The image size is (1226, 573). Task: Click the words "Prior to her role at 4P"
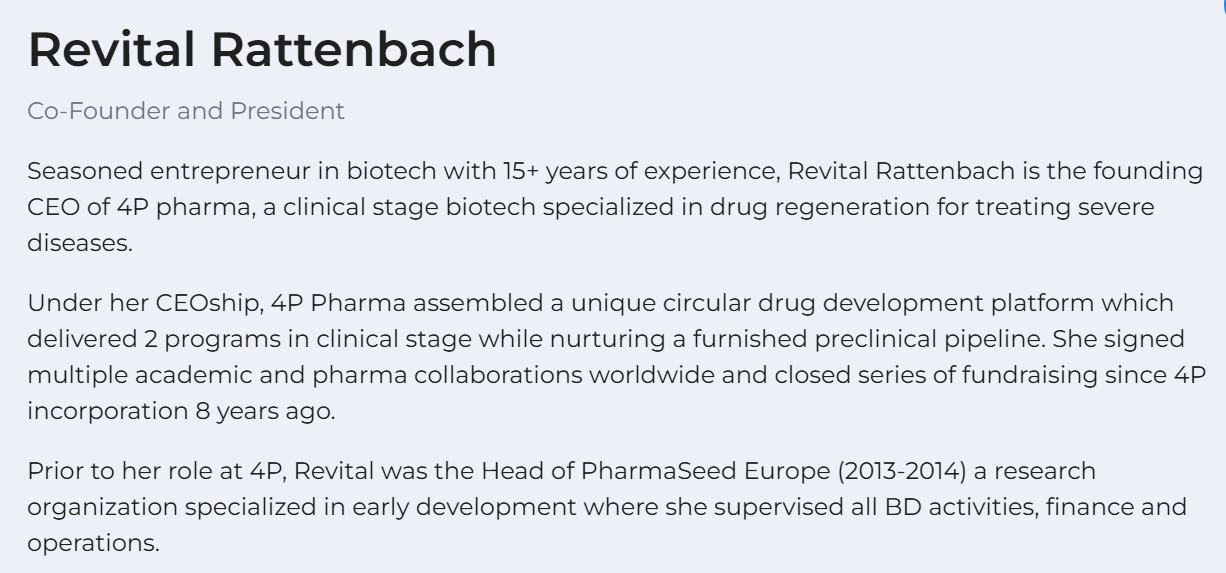pos(147,470)
